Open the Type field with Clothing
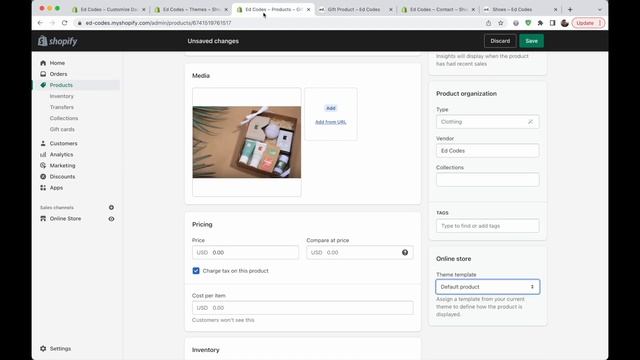 click(487, 122)
